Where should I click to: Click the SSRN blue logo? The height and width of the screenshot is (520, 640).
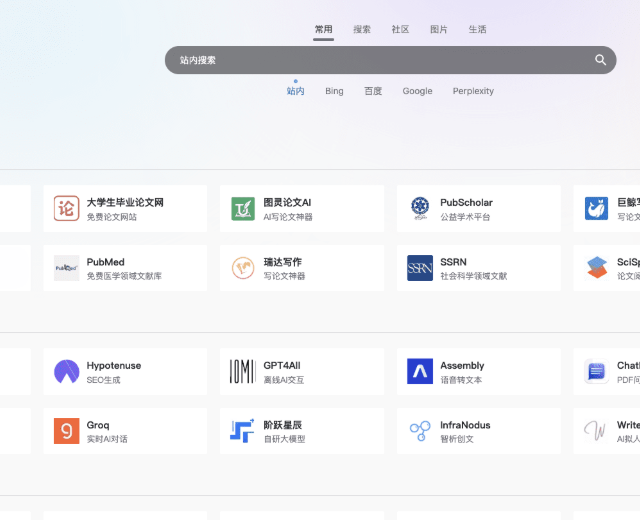pyautogui.click(x=420, y=268)
